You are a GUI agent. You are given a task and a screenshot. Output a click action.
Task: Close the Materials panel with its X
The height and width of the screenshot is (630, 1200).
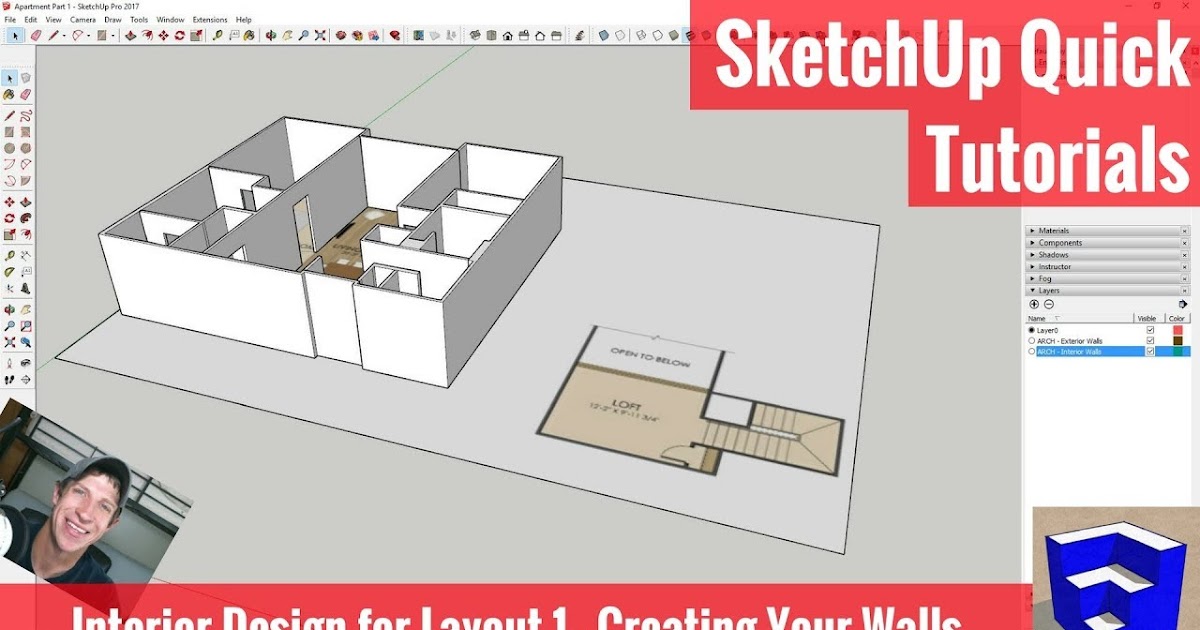tap(1185, 231)
